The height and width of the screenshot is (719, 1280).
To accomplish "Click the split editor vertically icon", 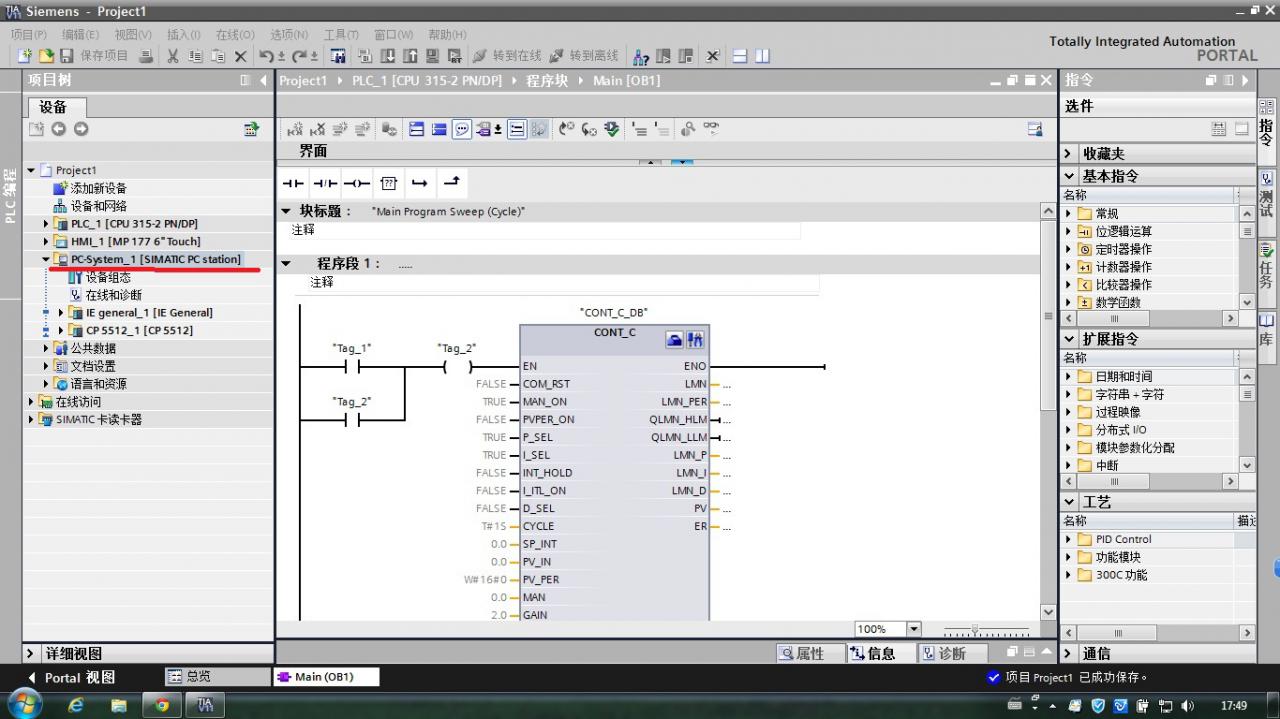I will pyautogui.click(x=762, y=56).
